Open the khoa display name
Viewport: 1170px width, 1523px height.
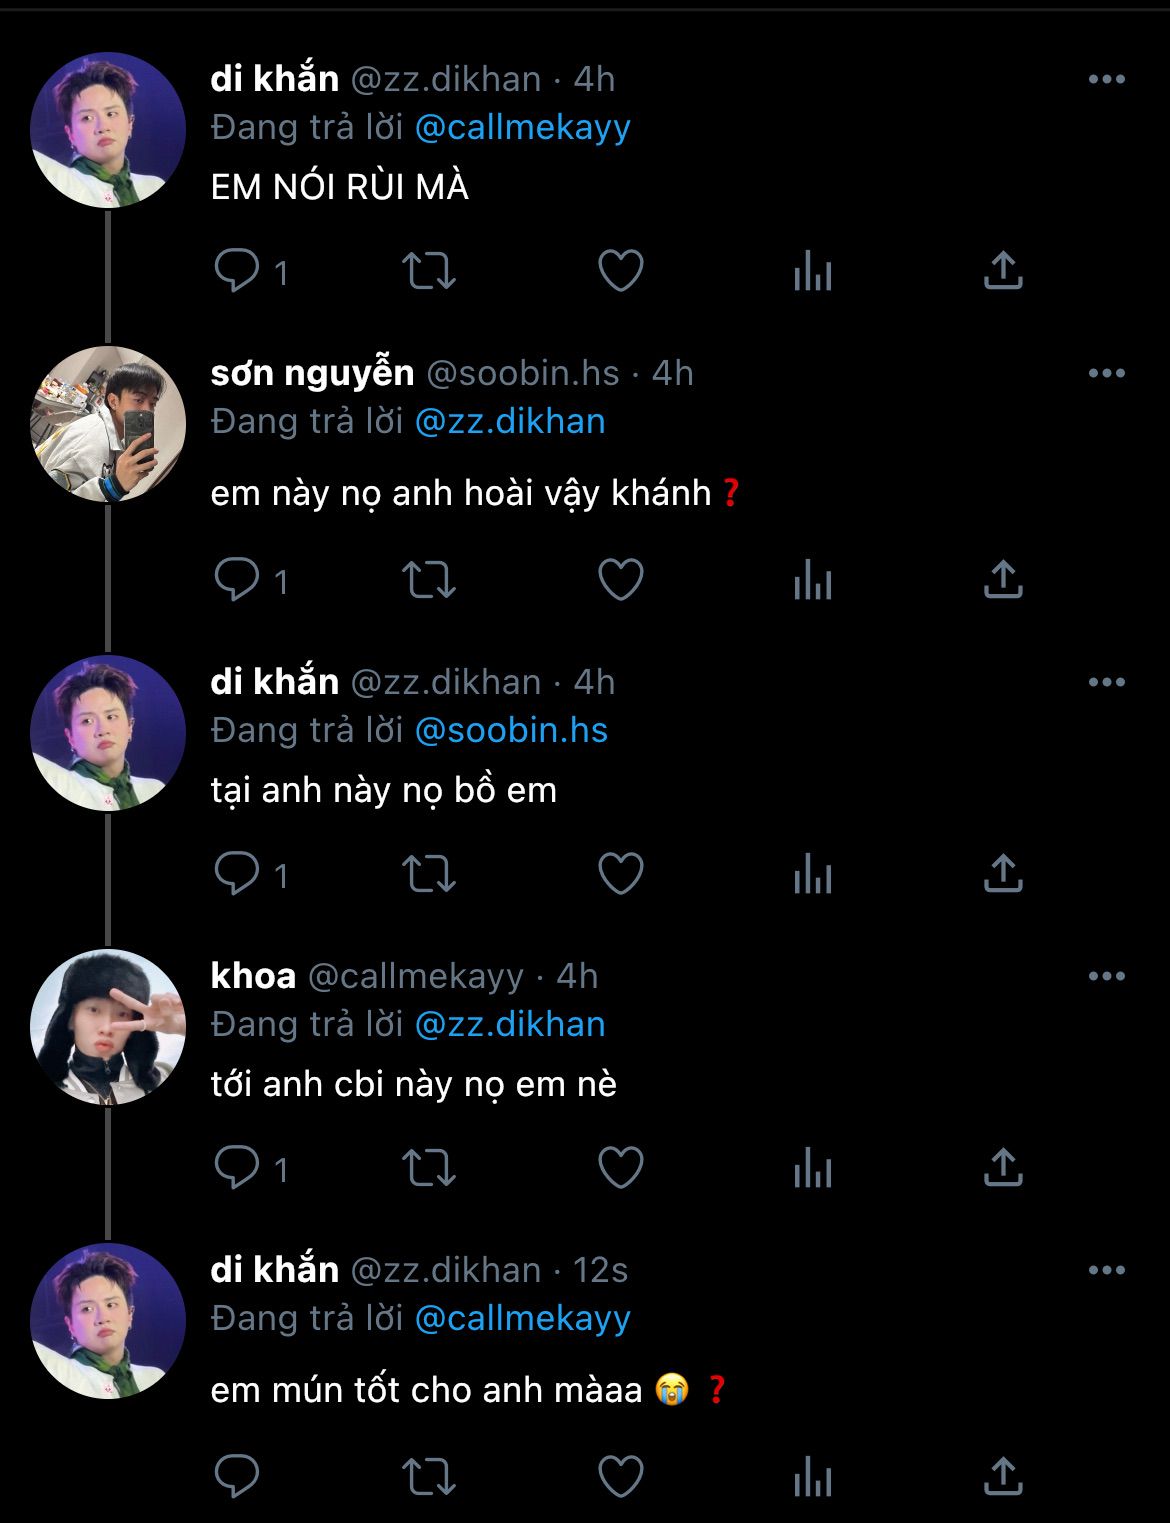(253, 976)
